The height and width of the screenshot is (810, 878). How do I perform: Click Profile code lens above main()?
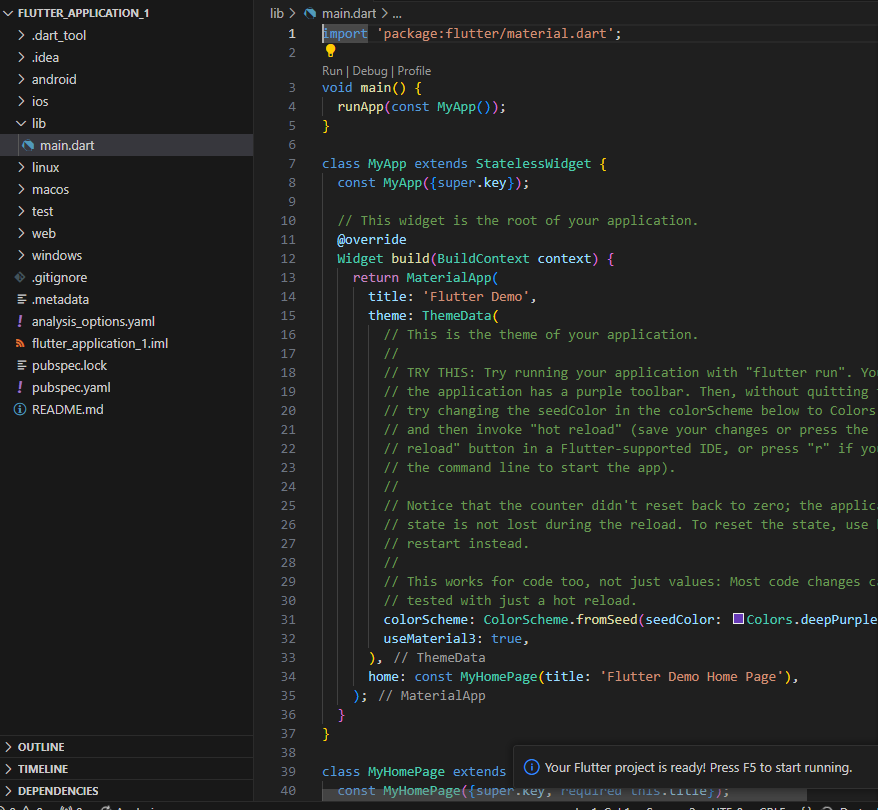point(414,71)
